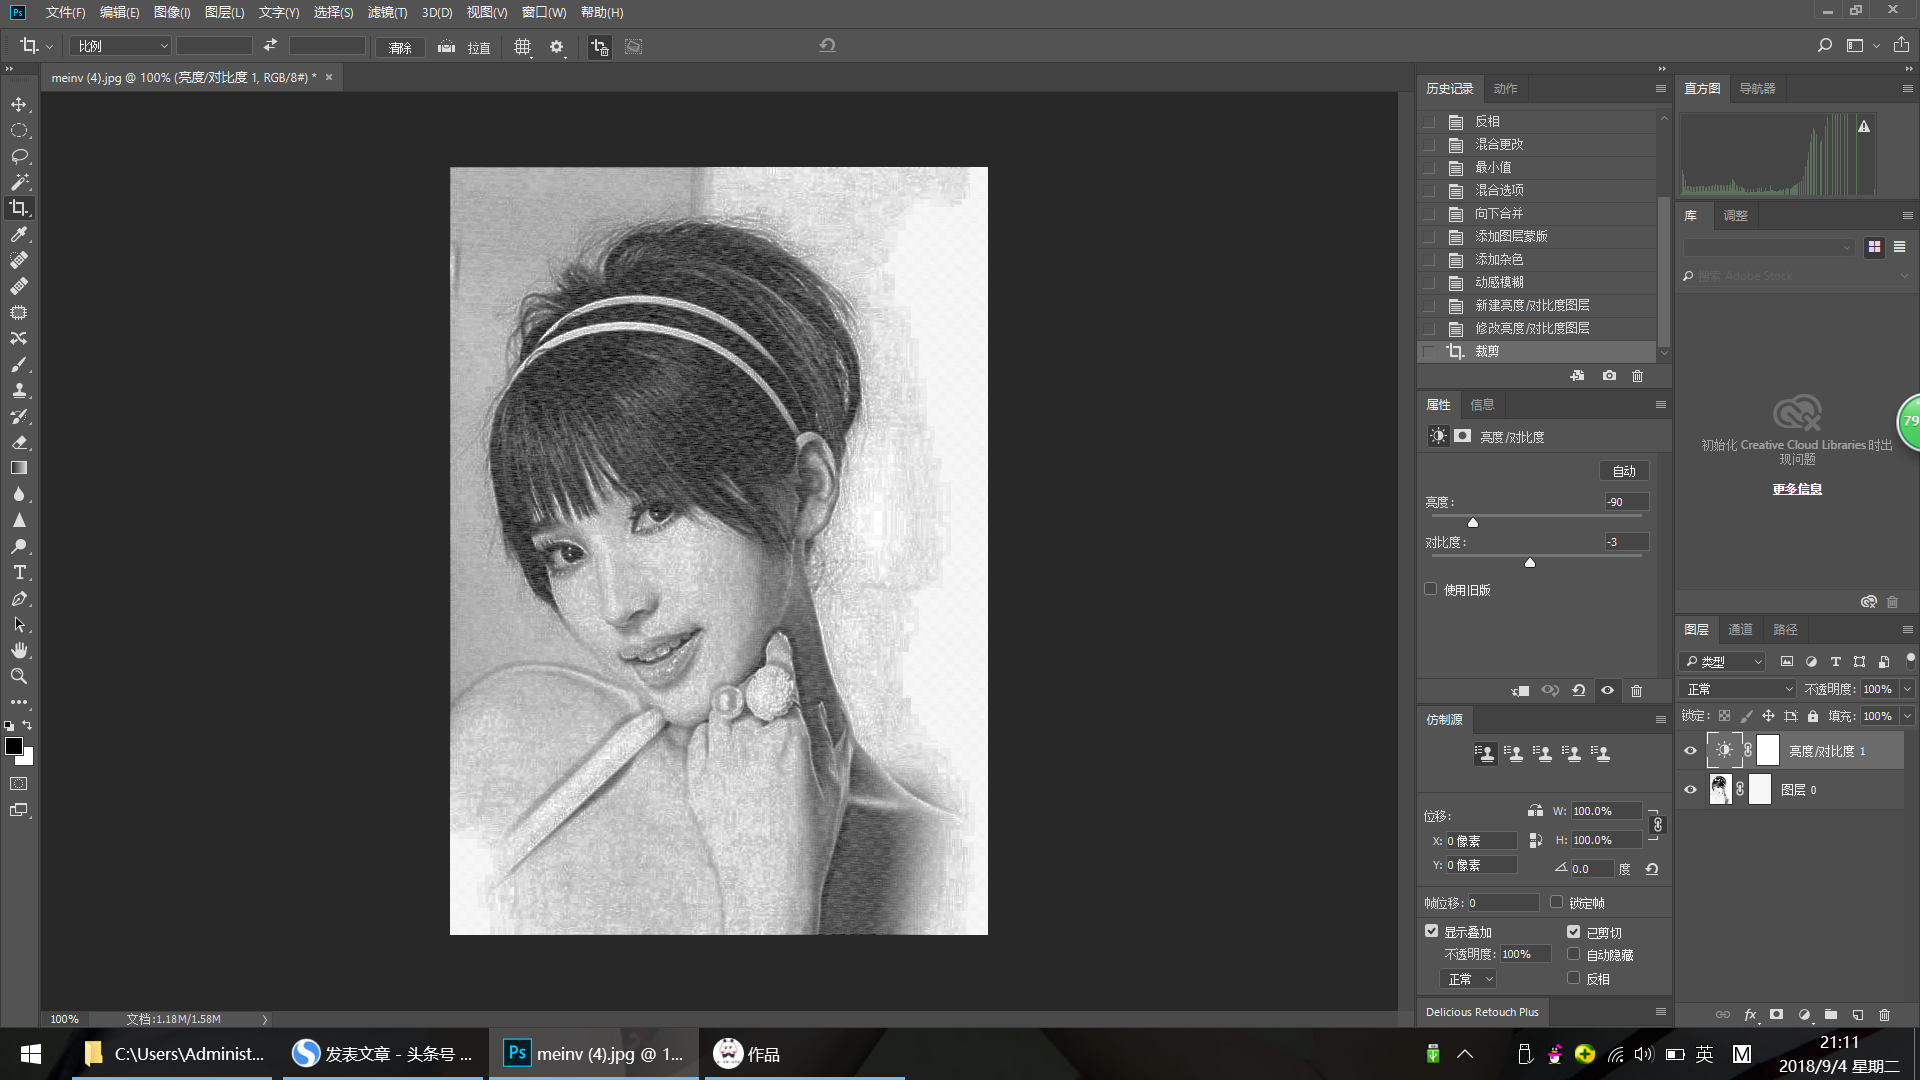The width and height of the screenshot is (1920, 1080).
Task: Uncheck the 已剪切 checkbox
Action: tap(1574, 931)
